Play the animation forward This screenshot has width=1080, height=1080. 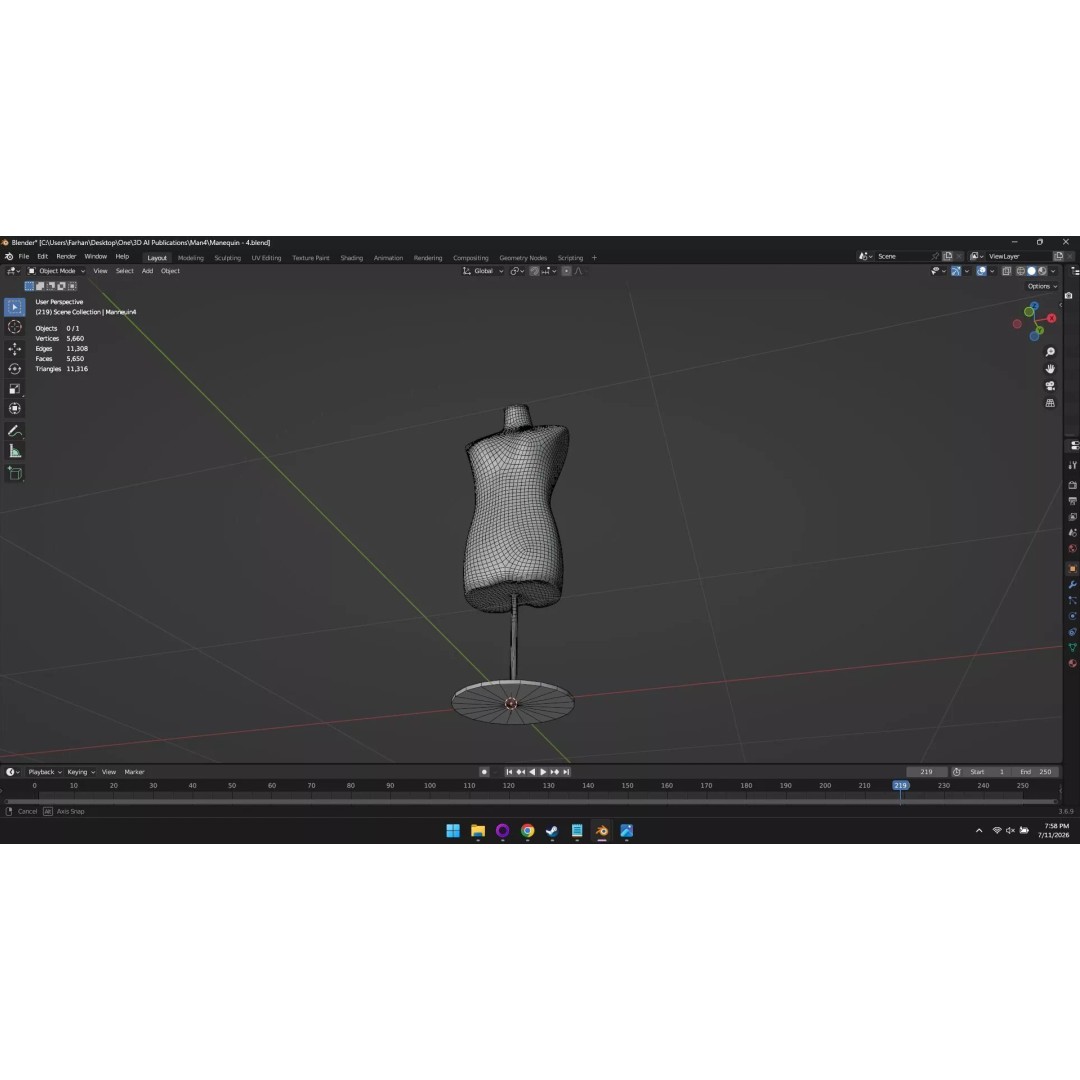pos(543,772)
